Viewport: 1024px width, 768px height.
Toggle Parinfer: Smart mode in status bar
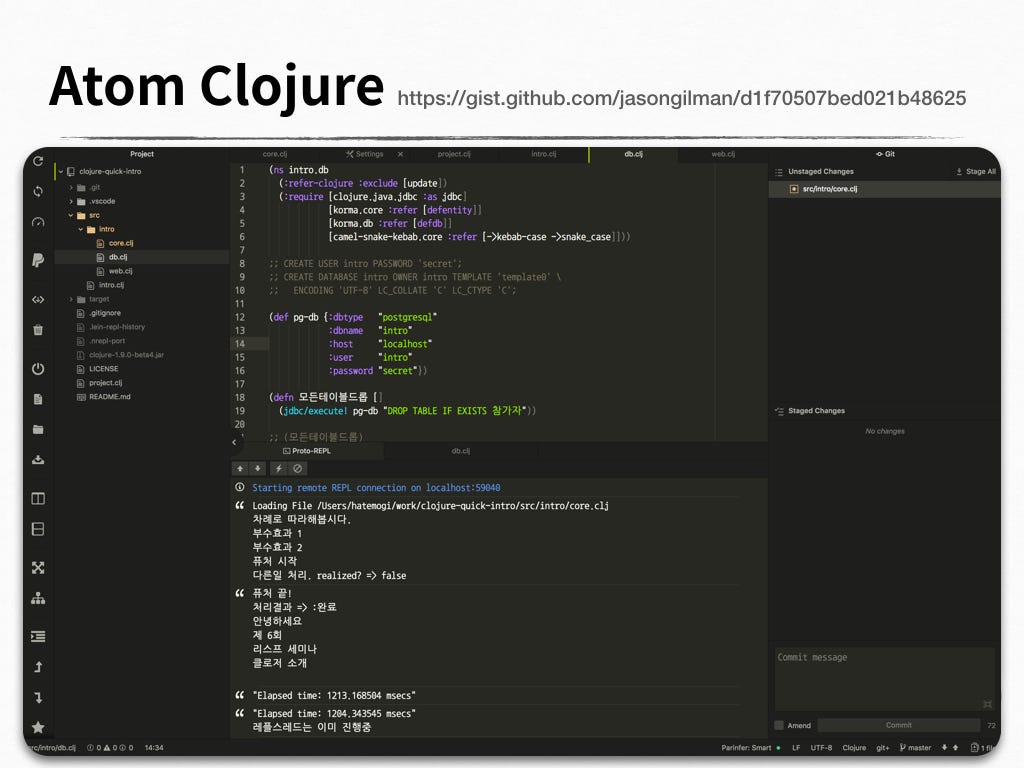pos(750,748)
